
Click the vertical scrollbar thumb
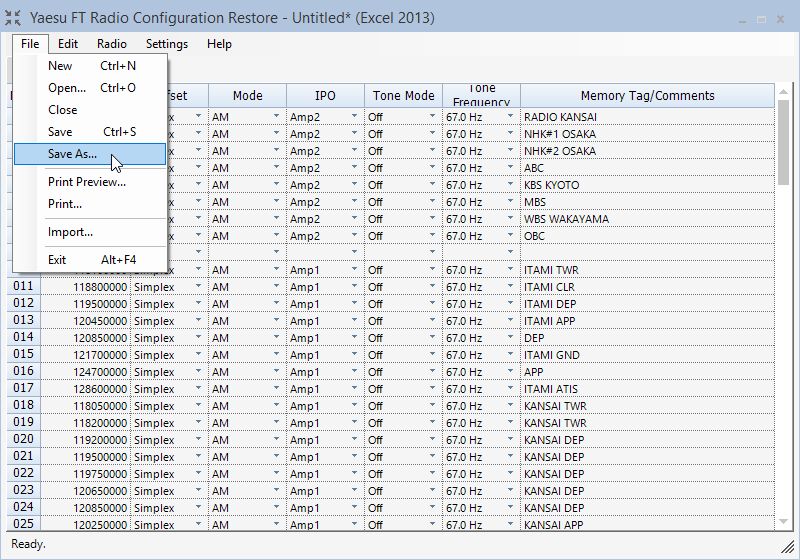pyautogui.click(x=783, y=142)
